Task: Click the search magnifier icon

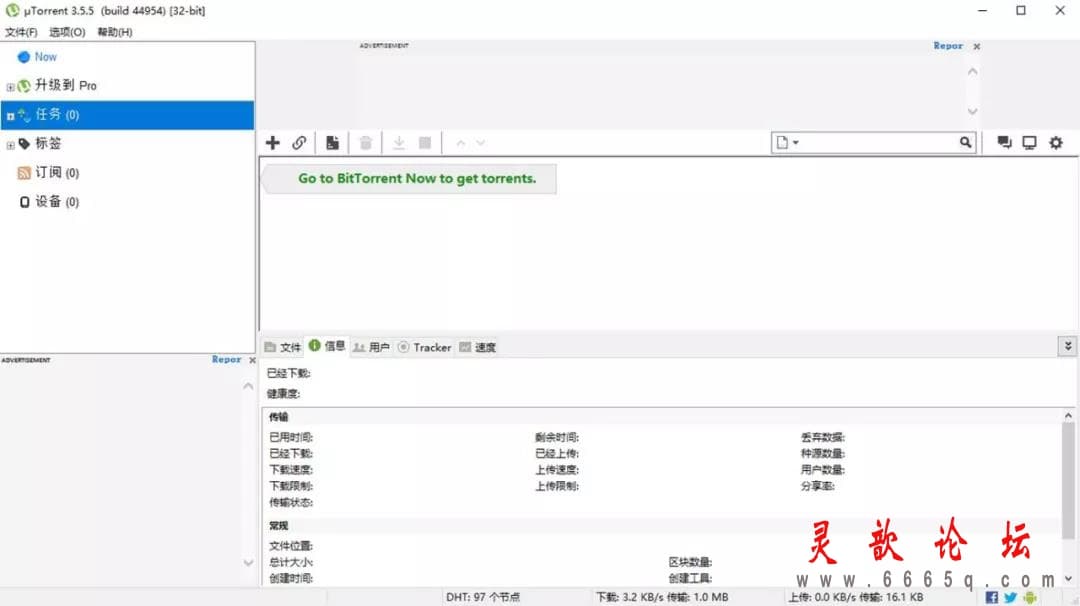Action: coord(966,142)
